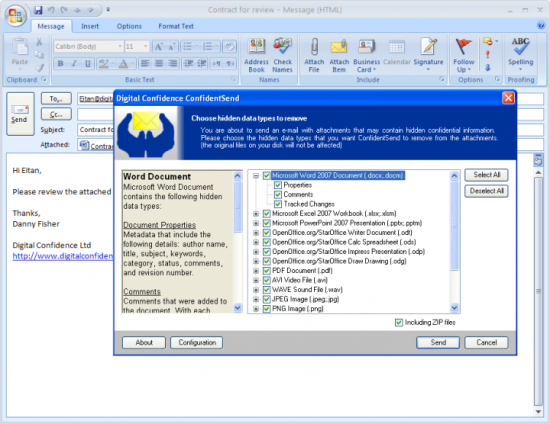This screenshot has height=424, width=550.
Task: Click Select All button
Action: (x=487, y=175)
